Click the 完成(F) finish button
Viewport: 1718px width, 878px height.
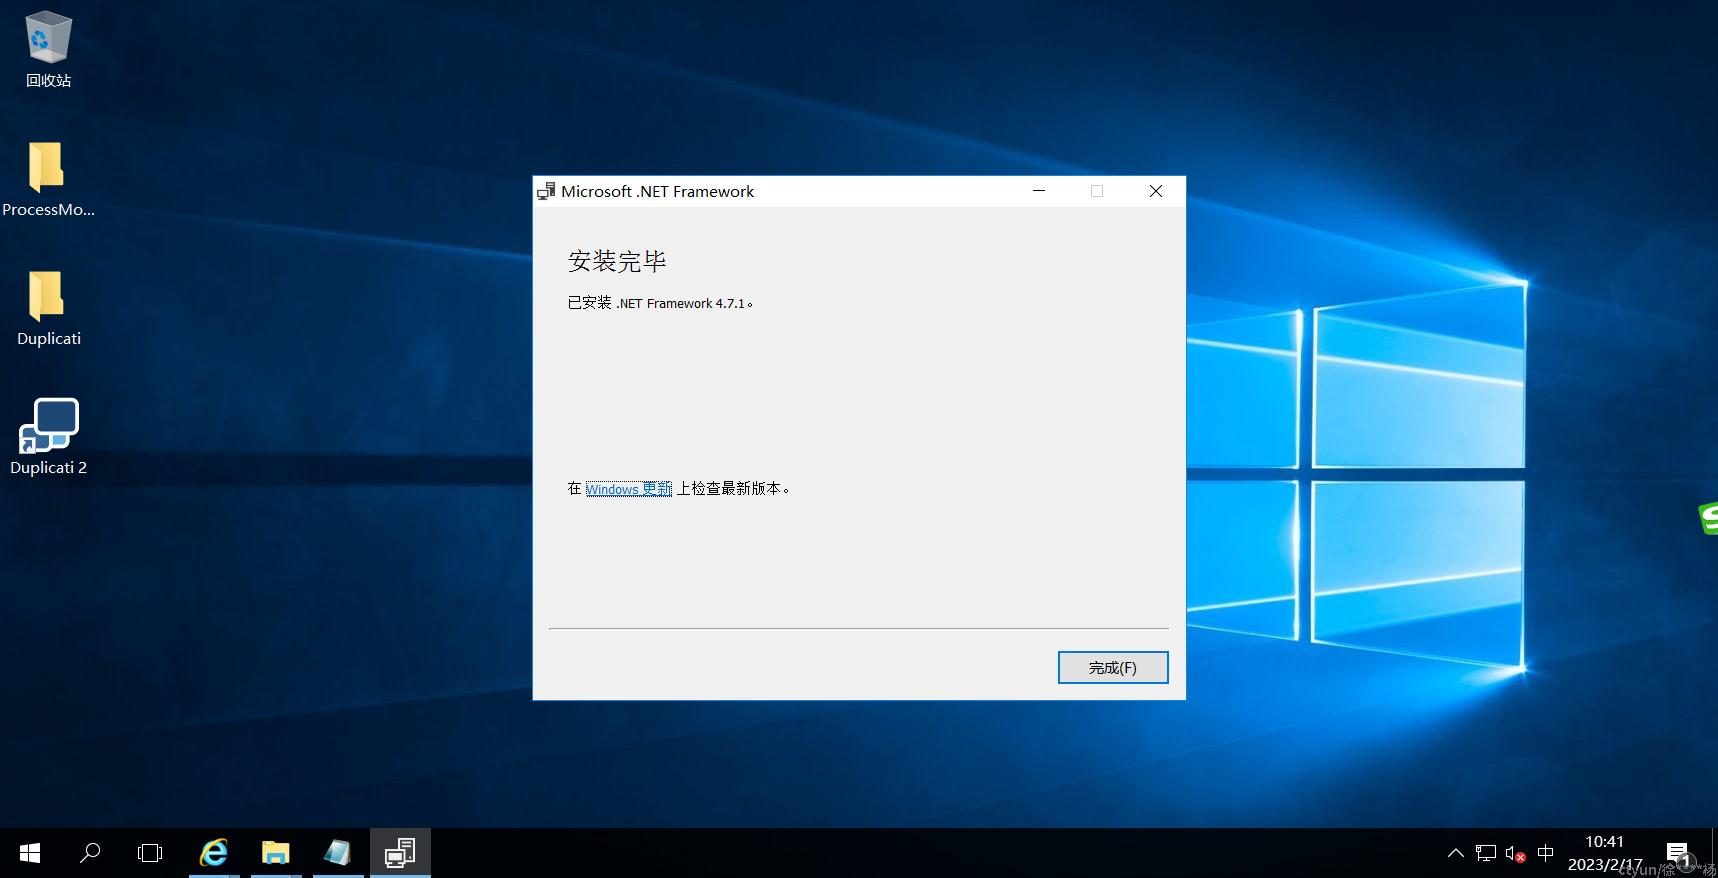pos(1112,667)
